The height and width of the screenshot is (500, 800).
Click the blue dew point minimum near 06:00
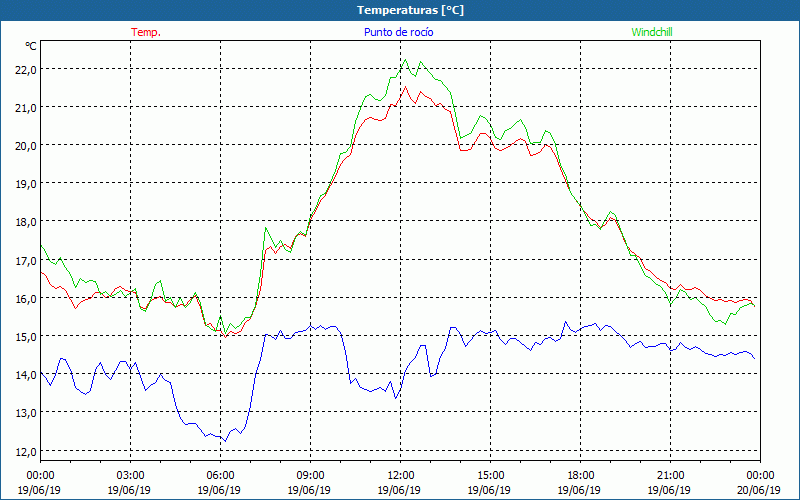(226, 441)
